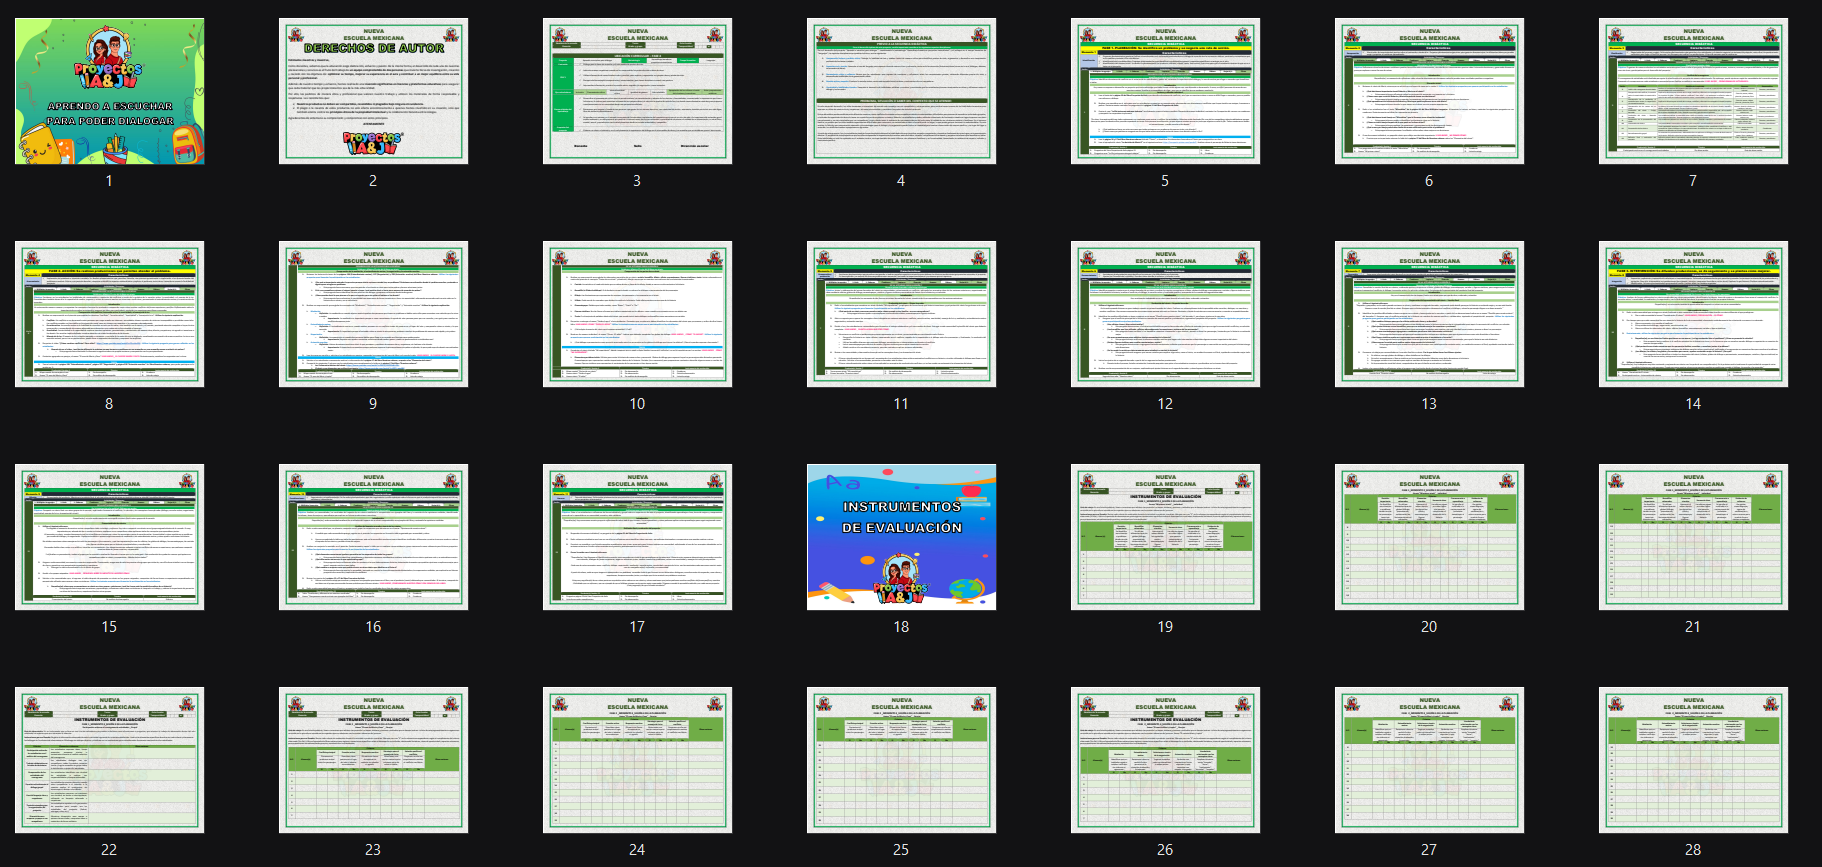
Task: Select slide 14 with Fase 3 Intervención
Action: coord(1693,314)
